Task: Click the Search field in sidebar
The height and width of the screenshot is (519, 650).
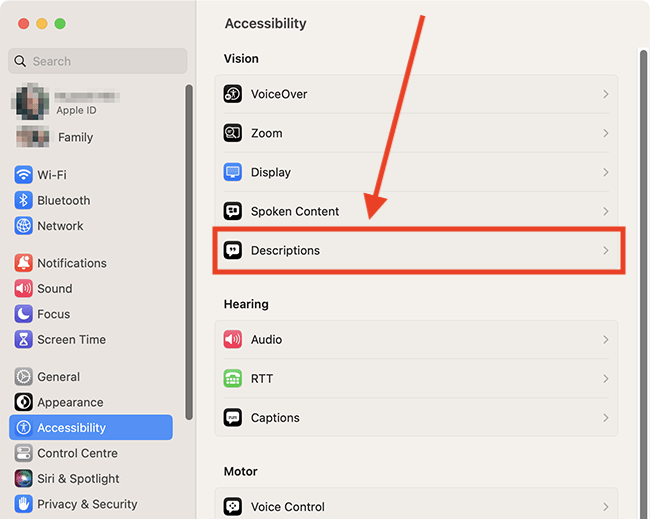Action: coord(98,61)
